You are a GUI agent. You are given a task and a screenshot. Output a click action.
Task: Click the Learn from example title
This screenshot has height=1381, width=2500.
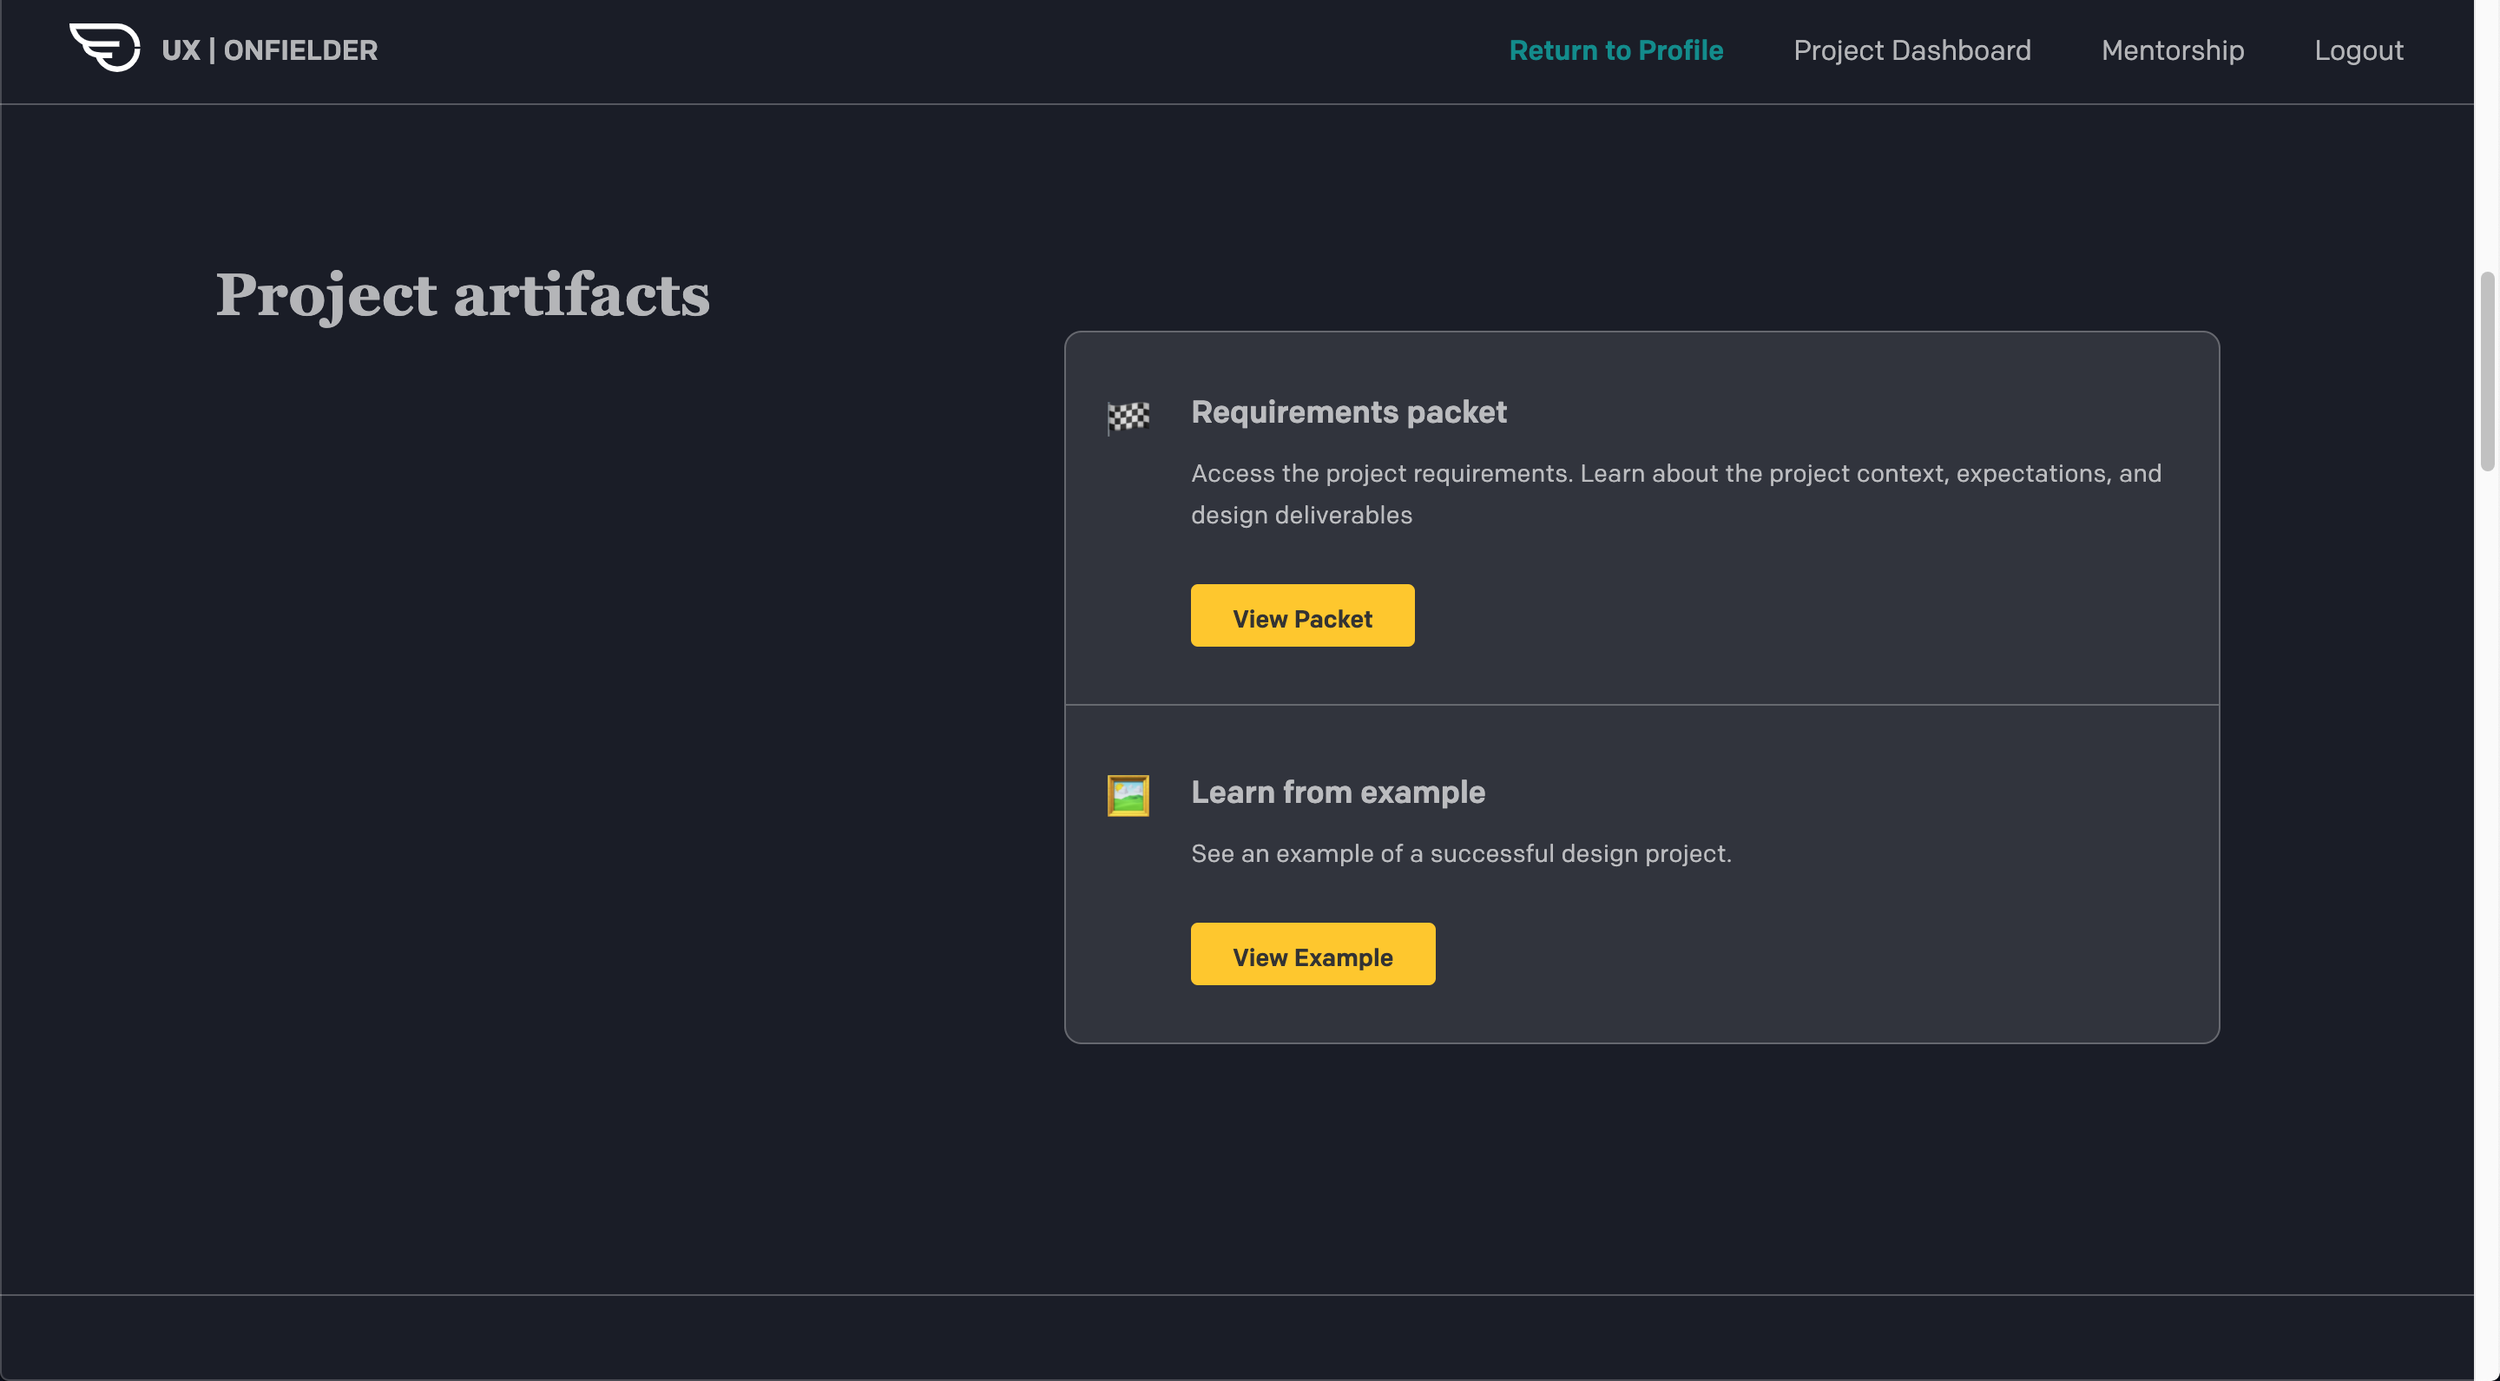[1337, 792]
